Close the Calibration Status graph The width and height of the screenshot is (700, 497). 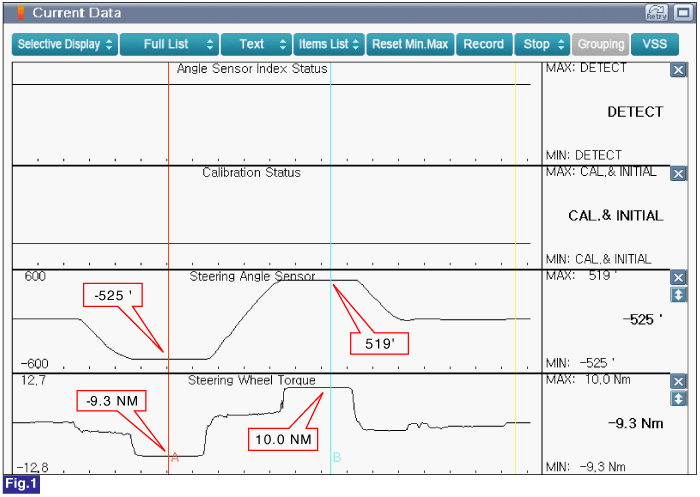[x=678, y=174]
